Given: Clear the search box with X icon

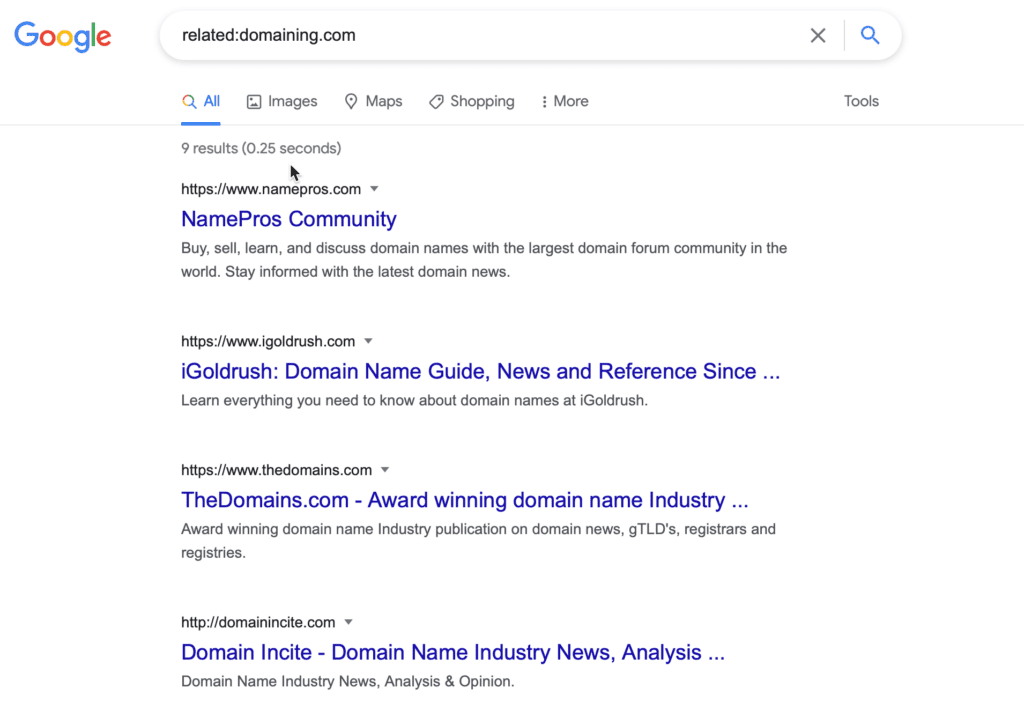Looking at the screenshot, I should click(818, 36).
